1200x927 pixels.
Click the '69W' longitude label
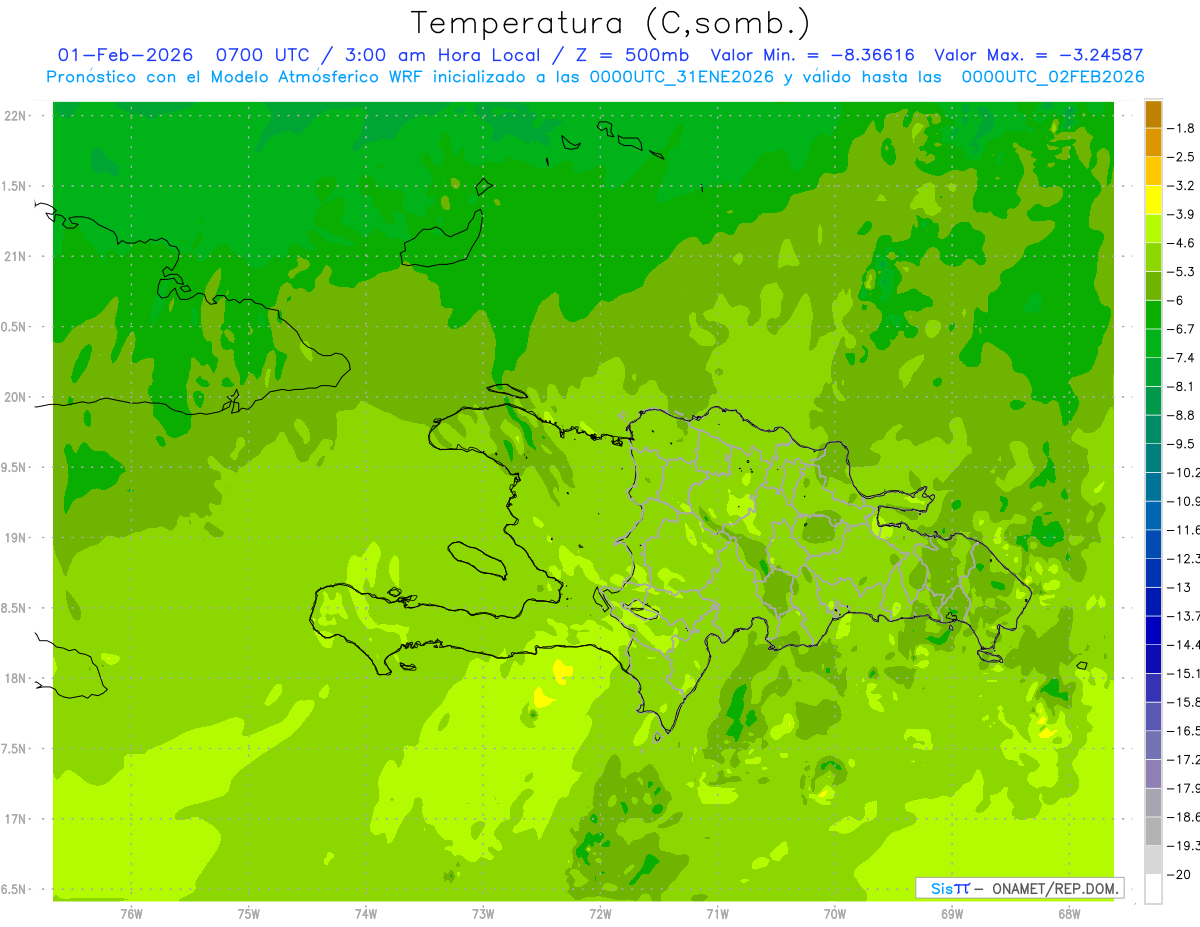tap(952, 914)
